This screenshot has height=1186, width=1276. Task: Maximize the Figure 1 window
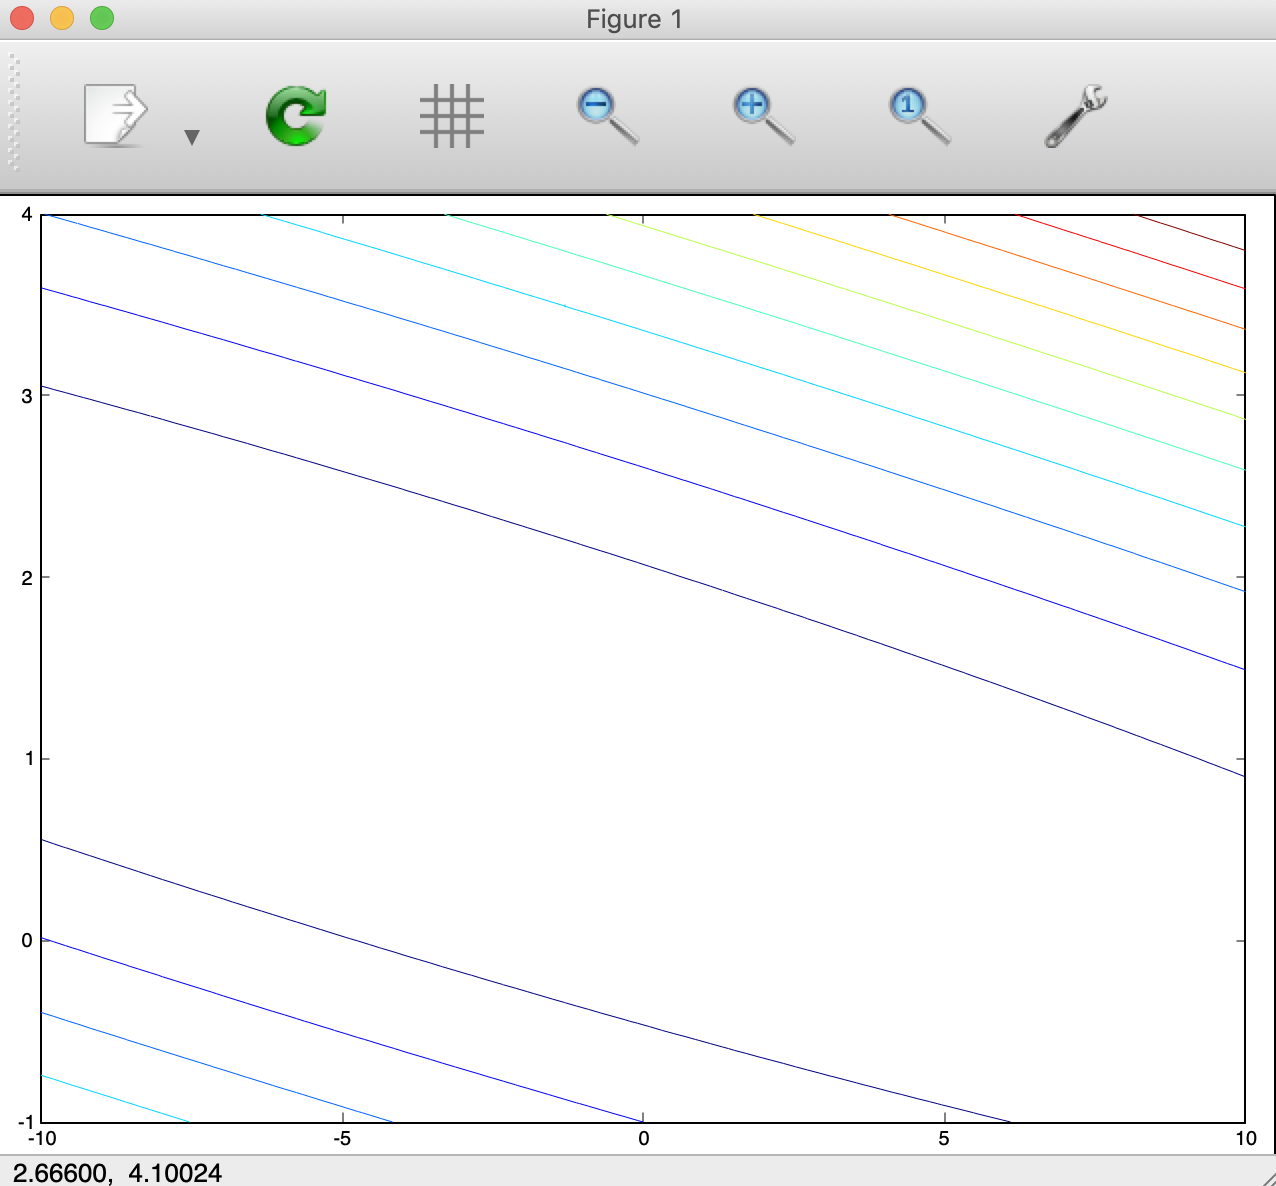102,18
